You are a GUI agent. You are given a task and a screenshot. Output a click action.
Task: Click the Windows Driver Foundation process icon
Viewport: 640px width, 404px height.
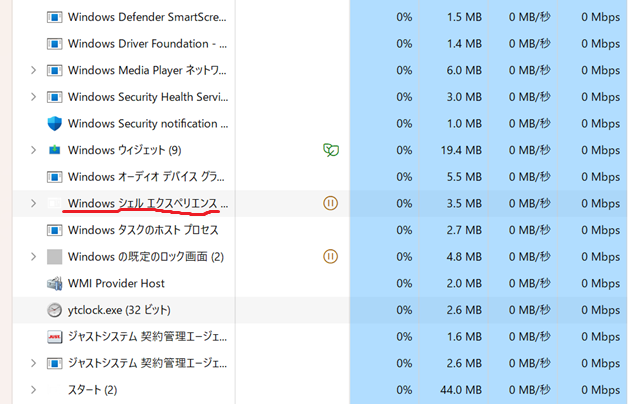[54, 44]
